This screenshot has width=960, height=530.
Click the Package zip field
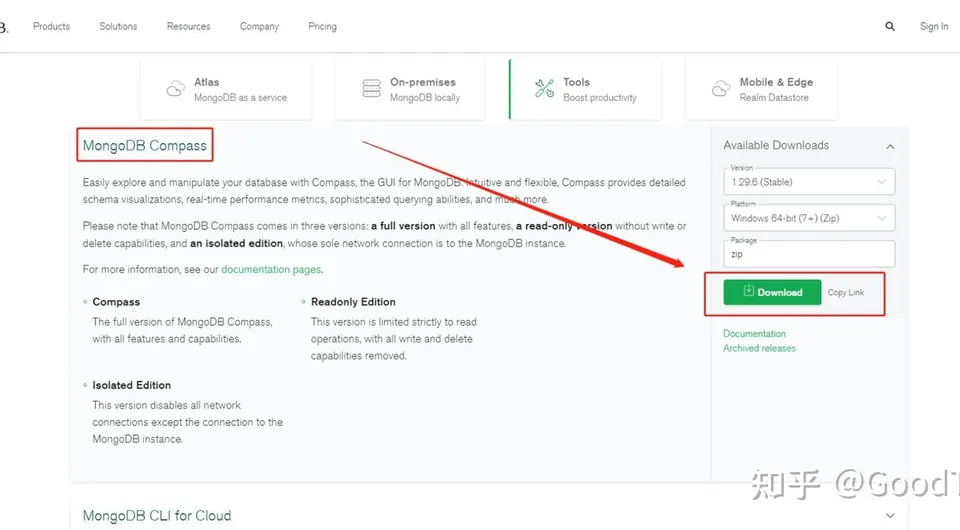[809, 254]
